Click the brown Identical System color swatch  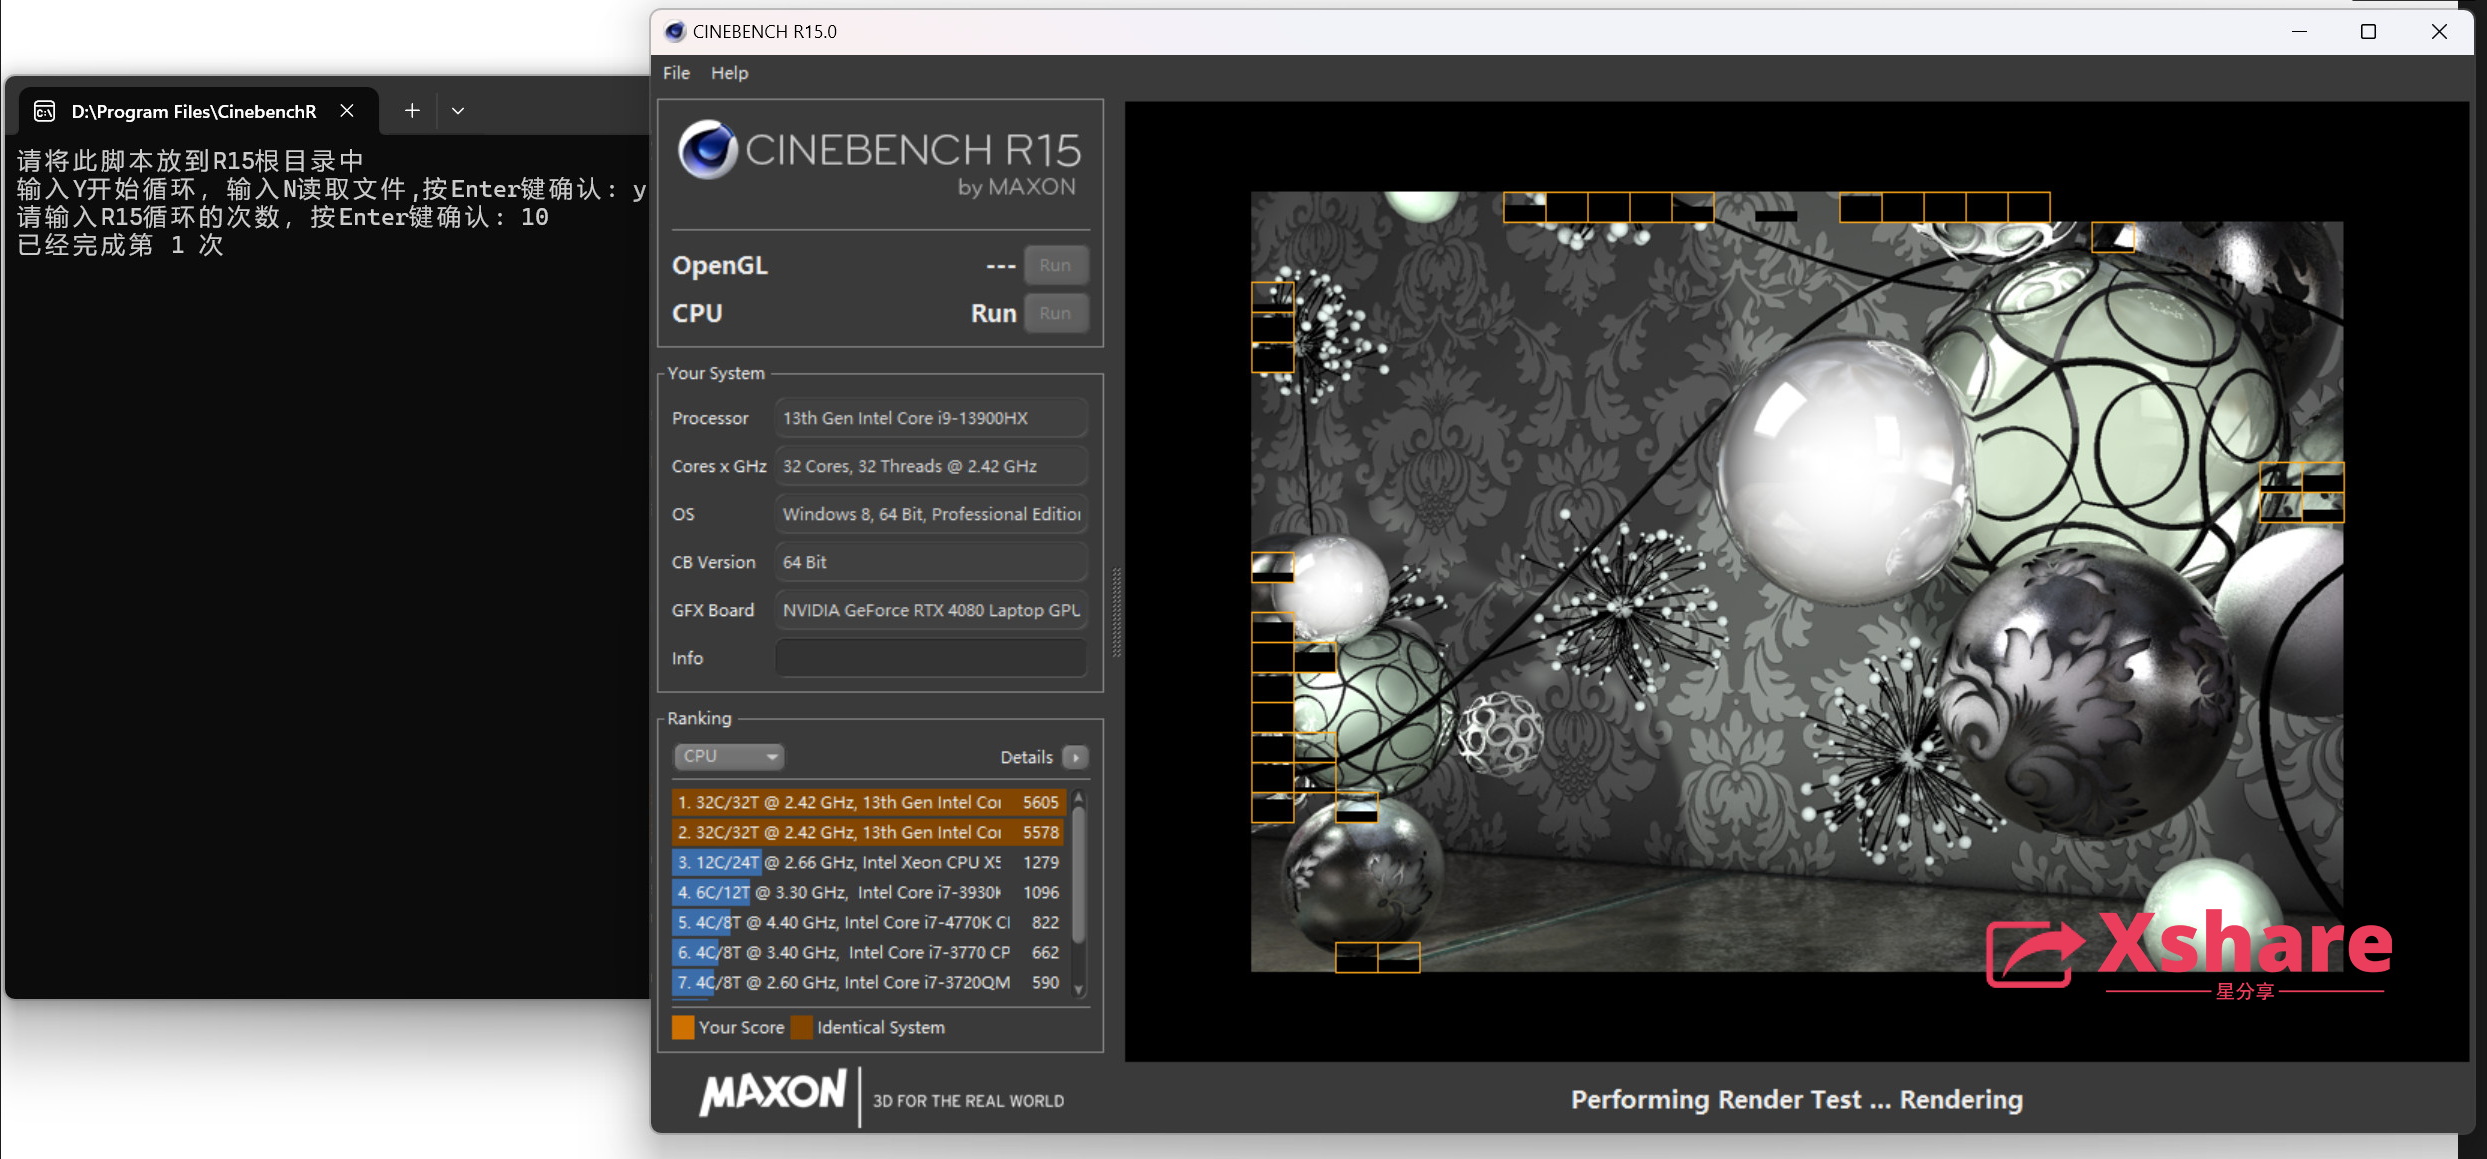(802, 1027)
